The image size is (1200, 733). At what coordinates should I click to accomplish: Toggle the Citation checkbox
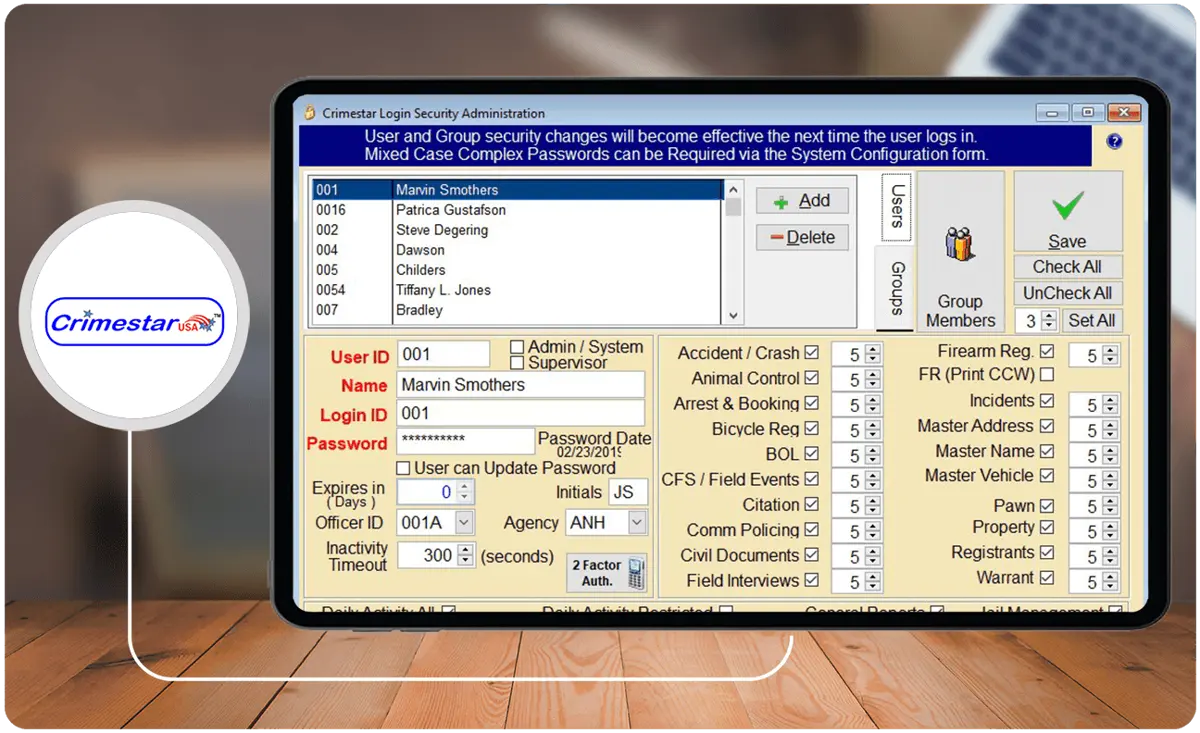811,505
